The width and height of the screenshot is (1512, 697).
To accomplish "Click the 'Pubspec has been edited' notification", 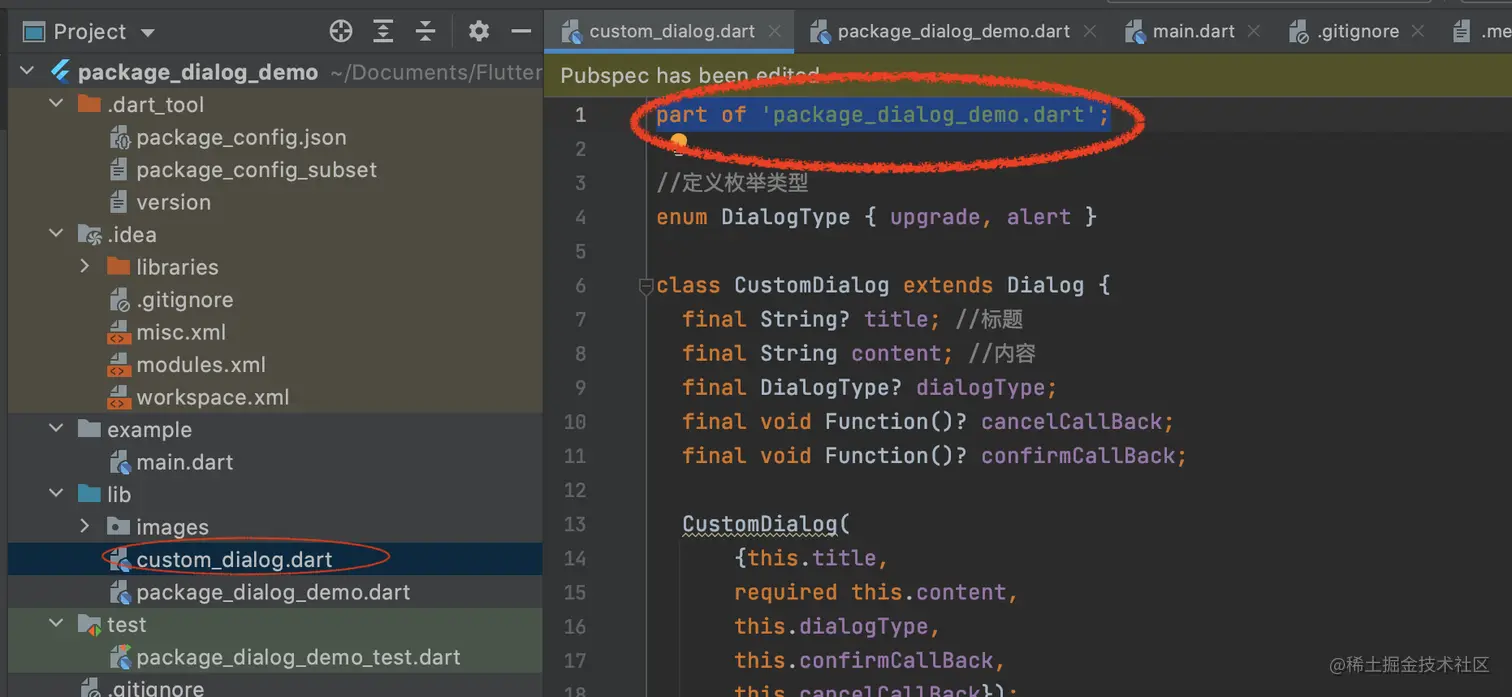I will (690, 76).
